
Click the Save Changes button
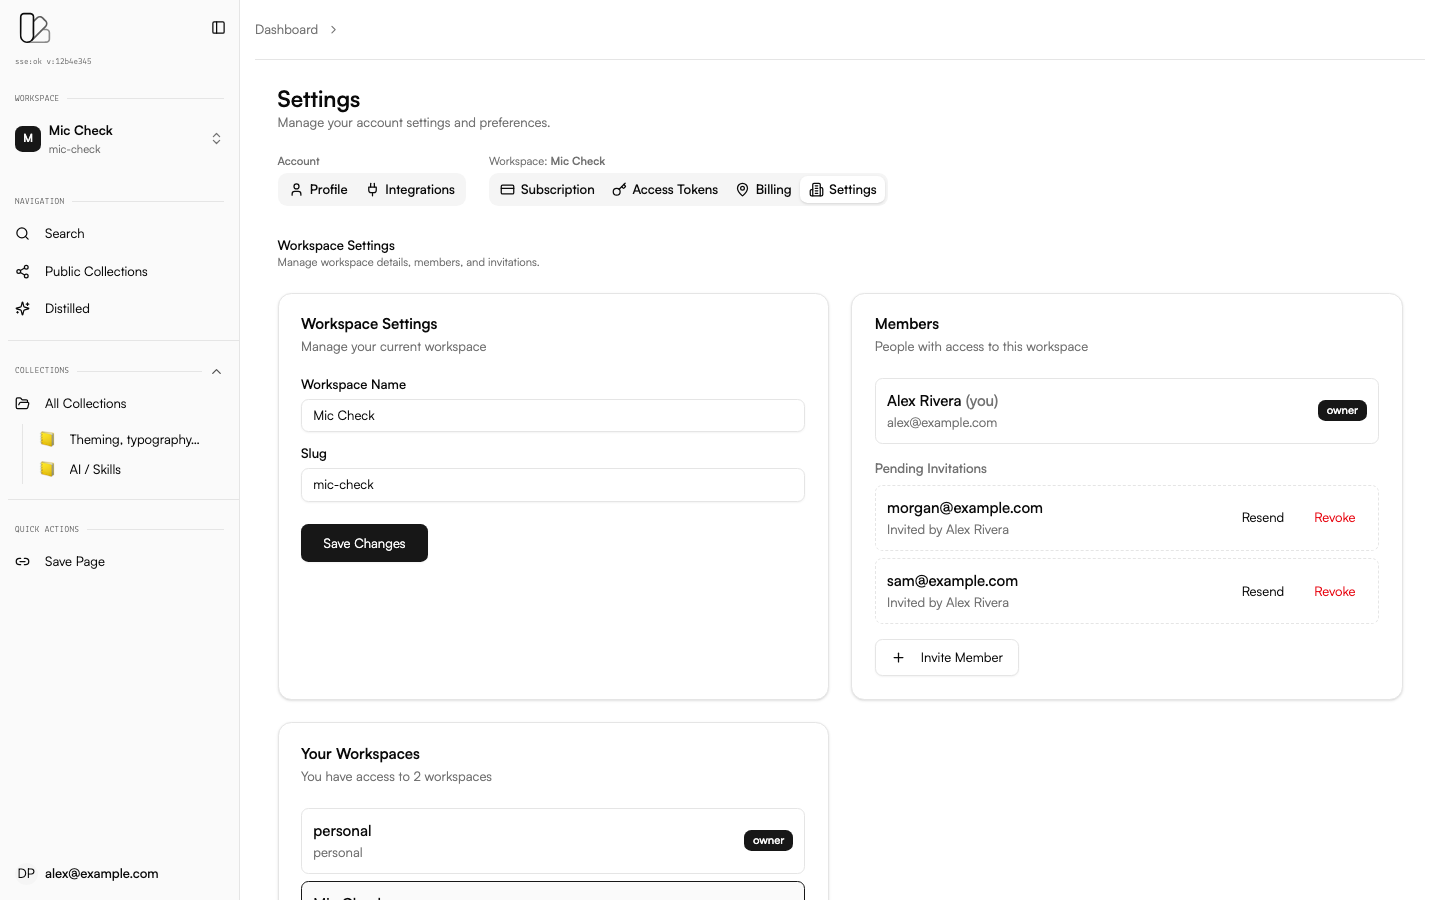coord(364,543)
